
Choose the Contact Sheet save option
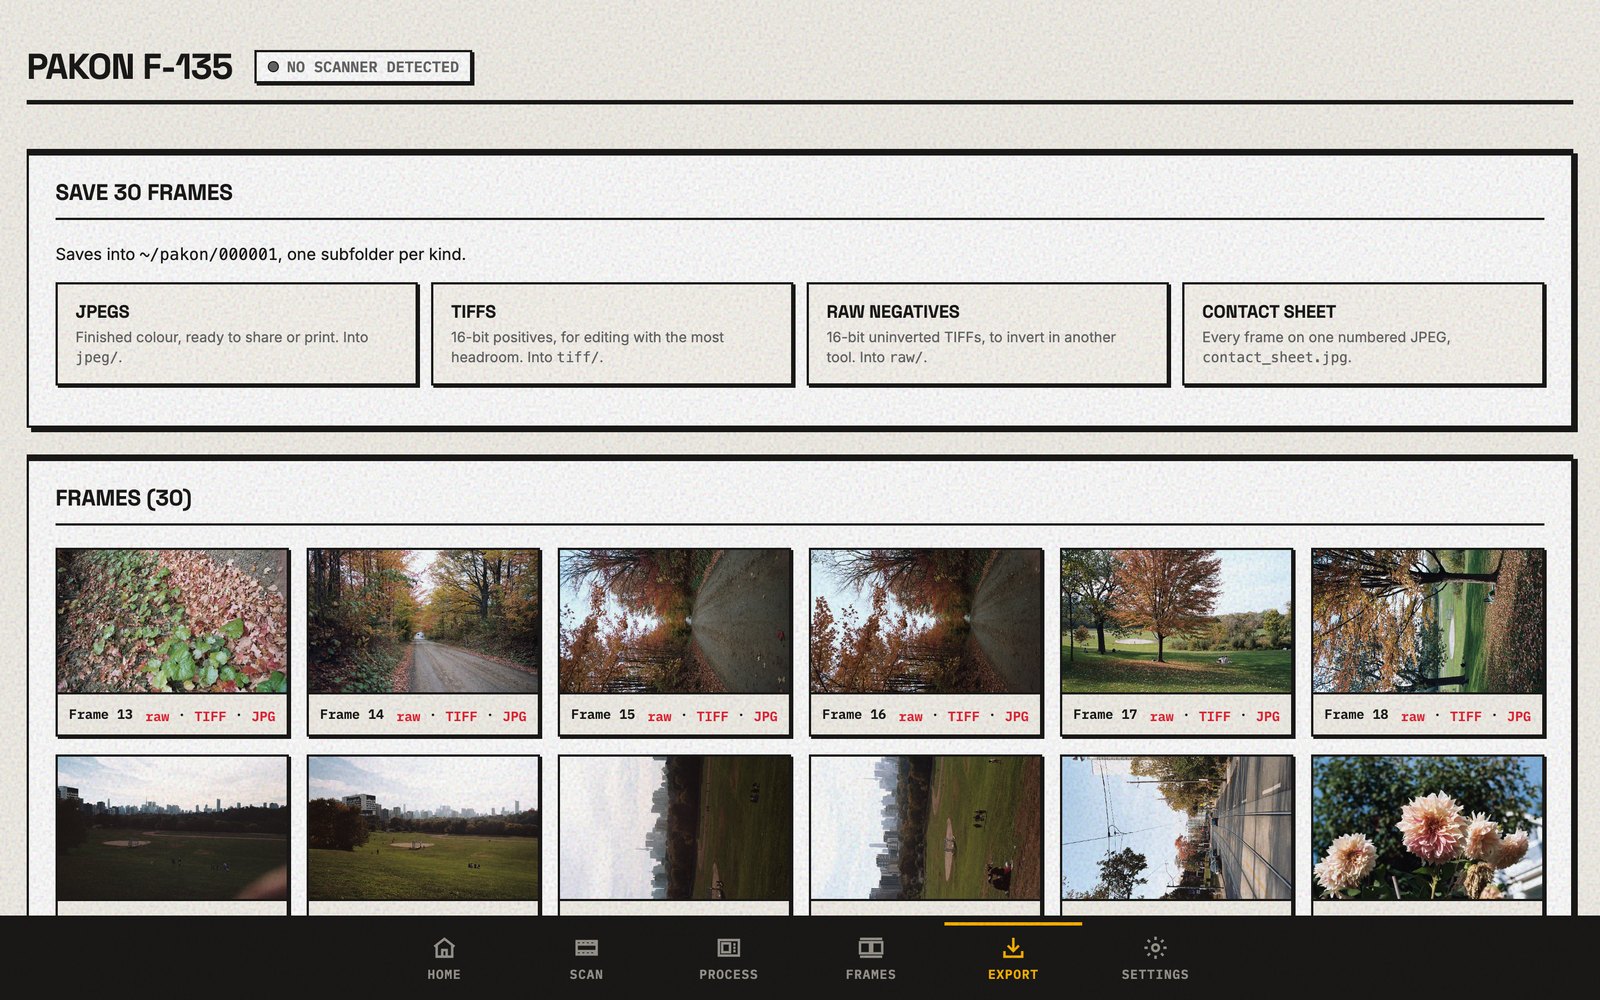click(1363, 334)
